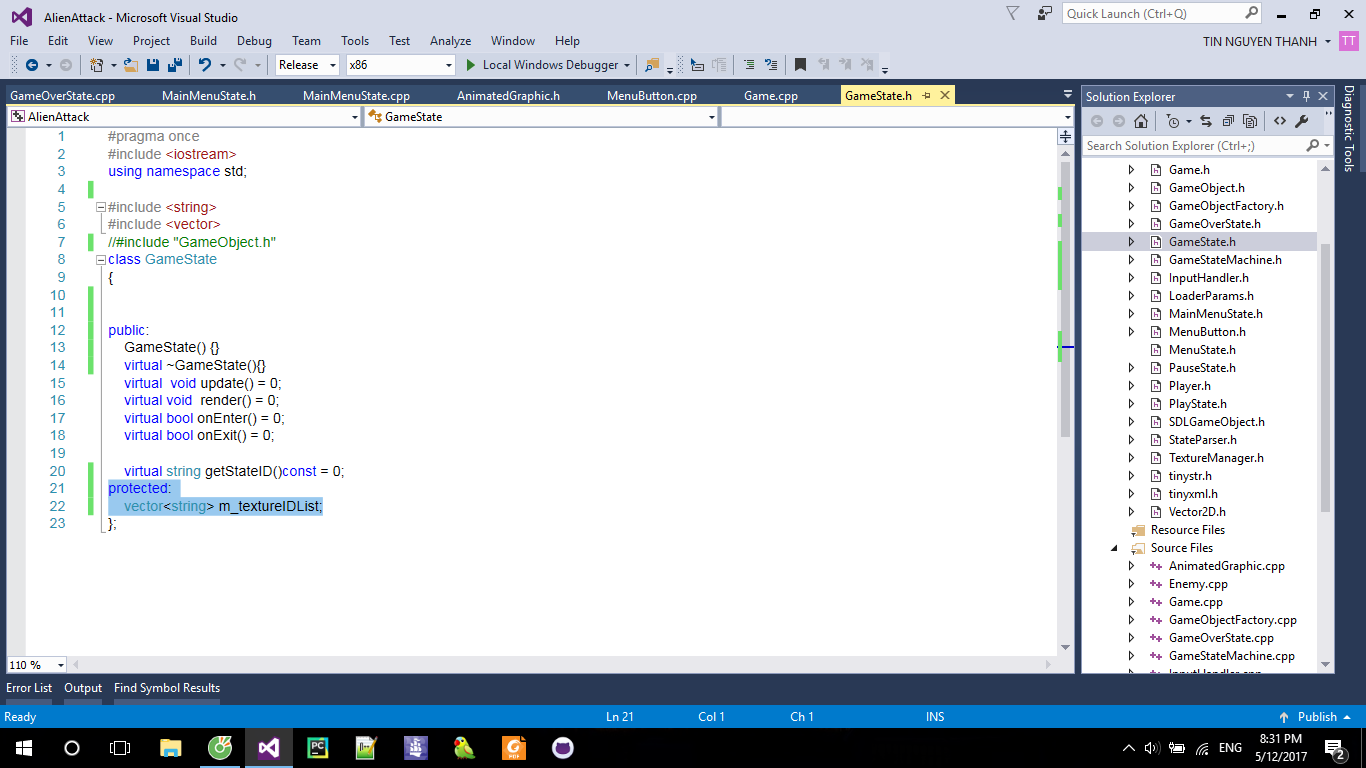Open Properties wrench in Solution Explorer

coord(1301,121)
